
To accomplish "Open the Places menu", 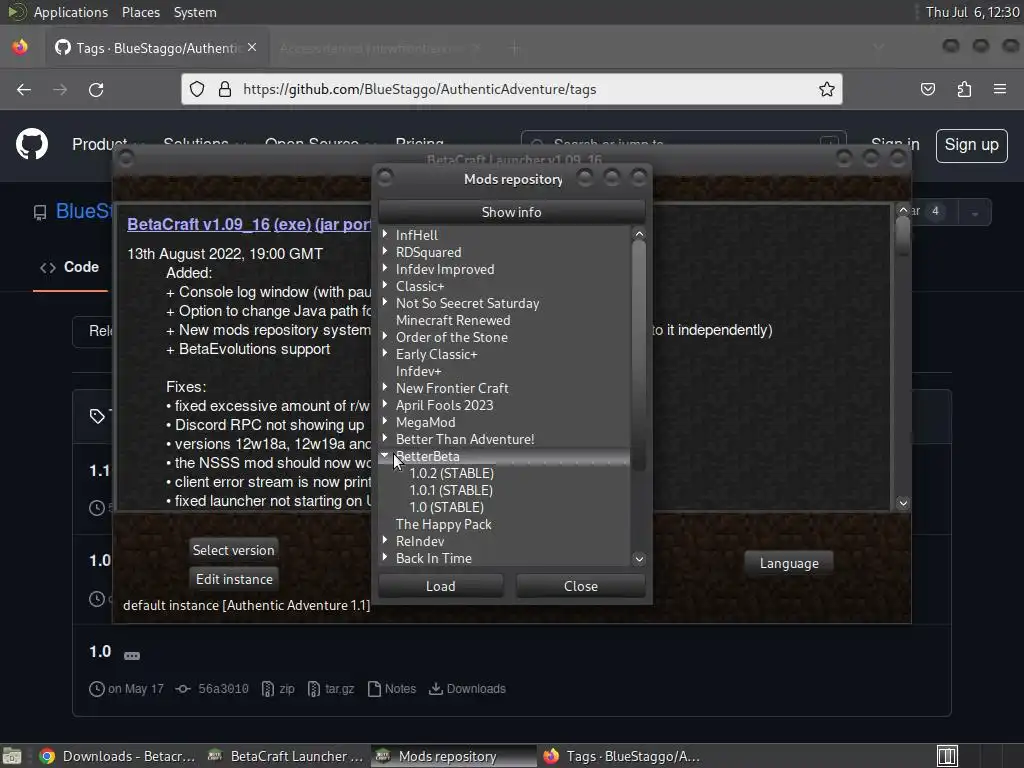I will point(140,12).
